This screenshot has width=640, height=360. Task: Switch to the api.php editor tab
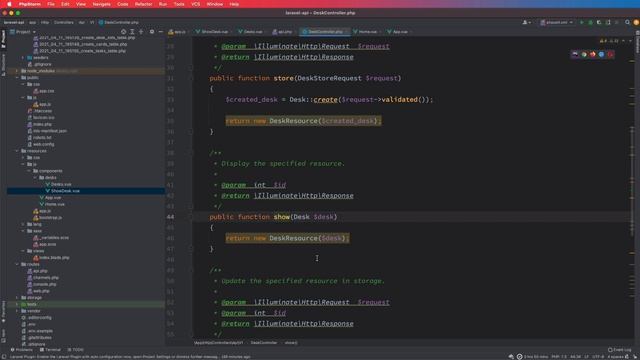pyautogui.click(x=283, y=31)
